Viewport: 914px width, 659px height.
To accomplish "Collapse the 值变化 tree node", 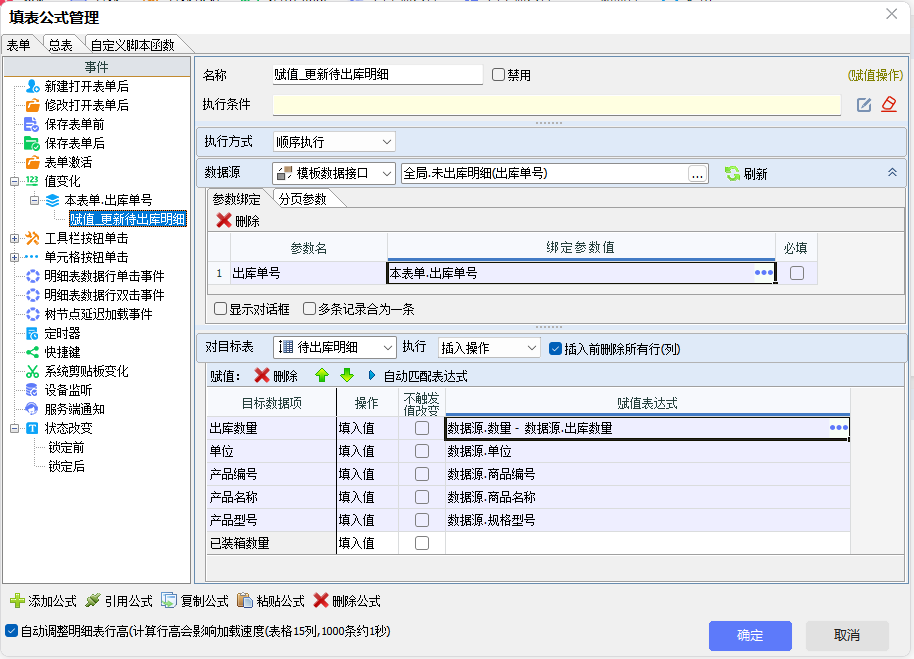I will click(x=15, y=181).
